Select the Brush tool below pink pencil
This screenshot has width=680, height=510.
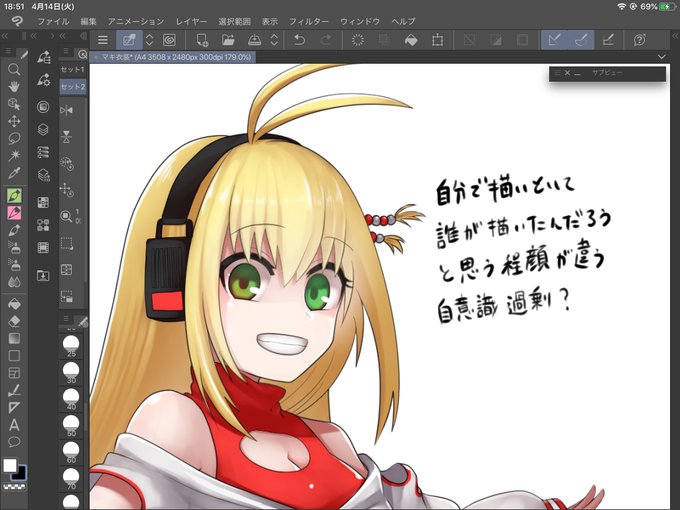point(14,230)
